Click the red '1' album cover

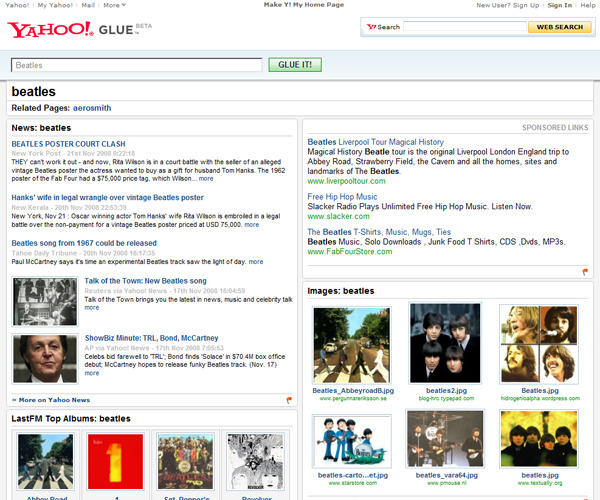pos(115,461)
